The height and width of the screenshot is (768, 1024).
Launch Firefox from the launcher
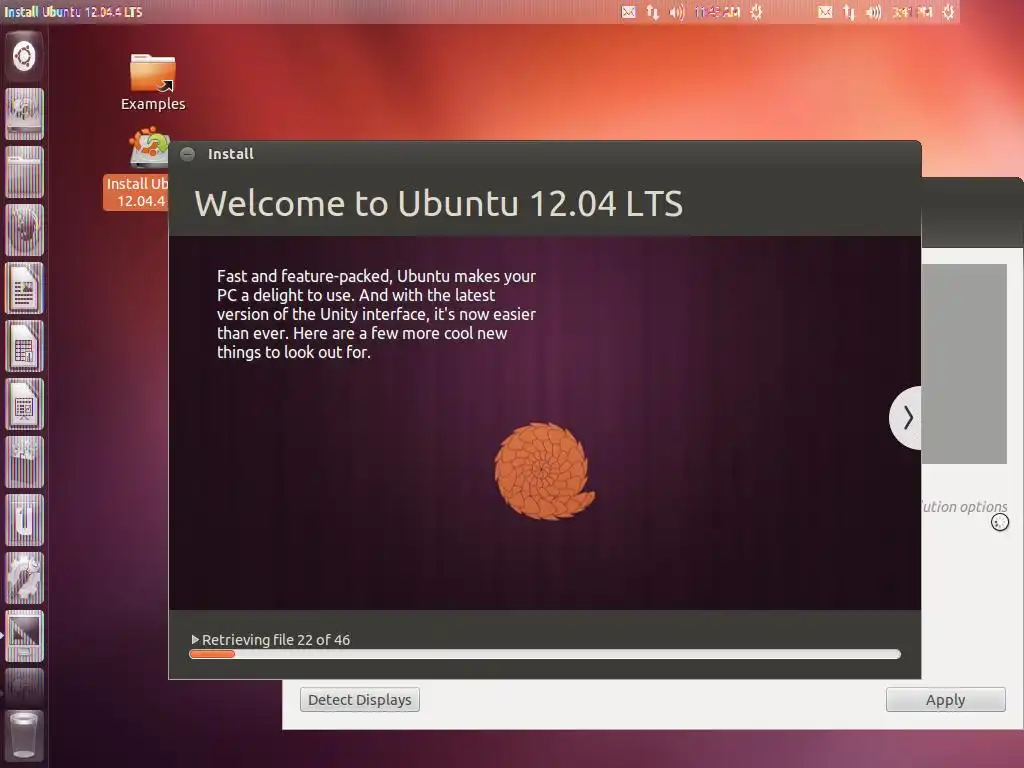(24, 230)
